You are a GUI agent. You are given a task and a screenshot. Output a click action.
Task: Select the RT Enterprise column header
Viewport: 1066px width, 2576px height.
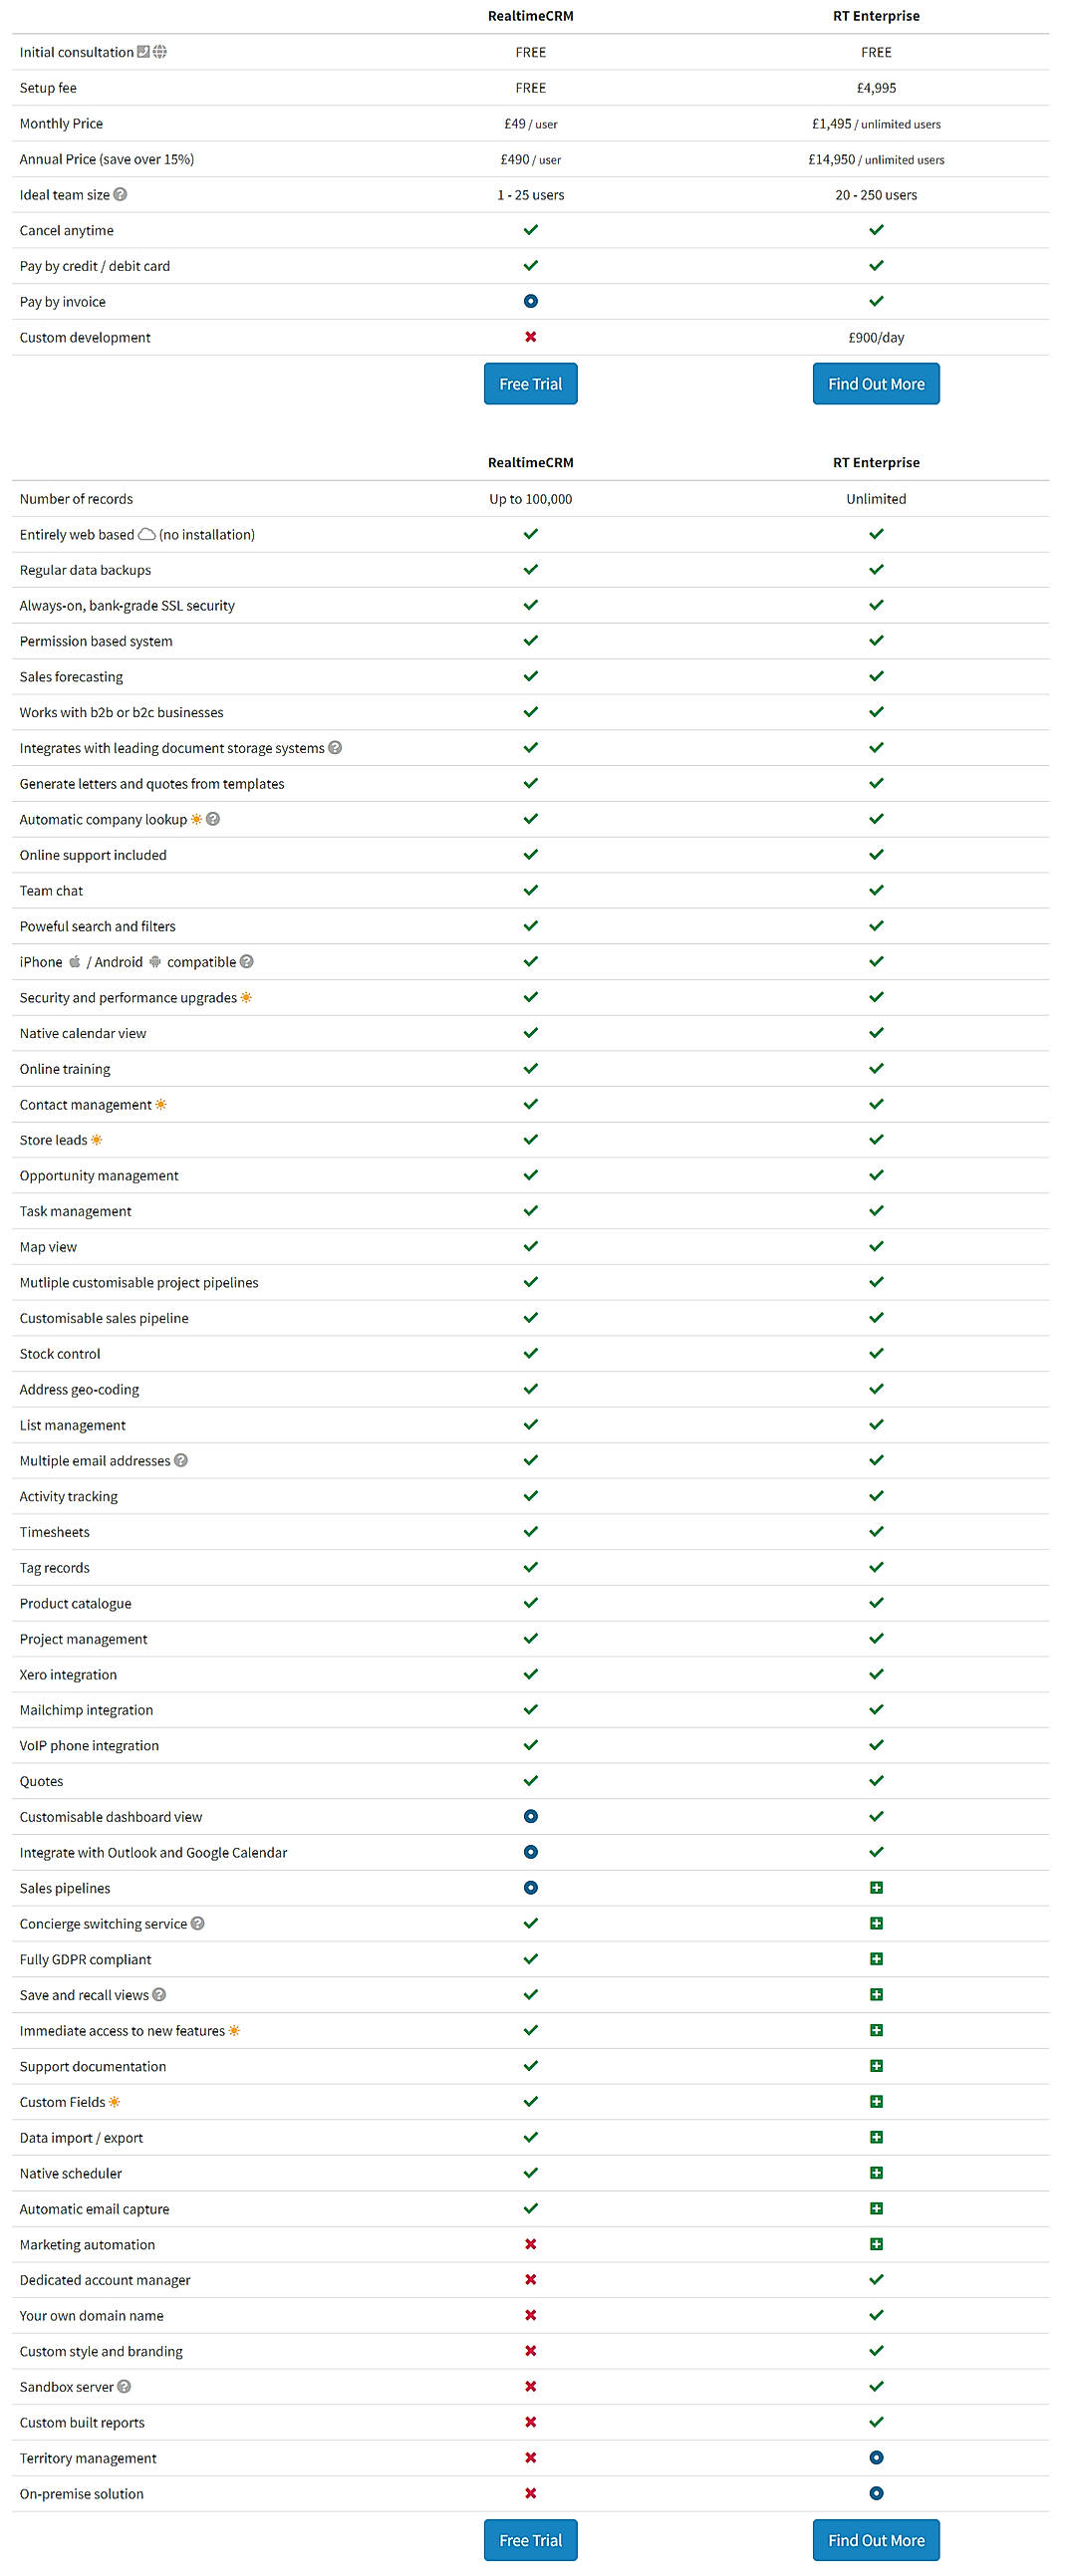click(876, 15)
